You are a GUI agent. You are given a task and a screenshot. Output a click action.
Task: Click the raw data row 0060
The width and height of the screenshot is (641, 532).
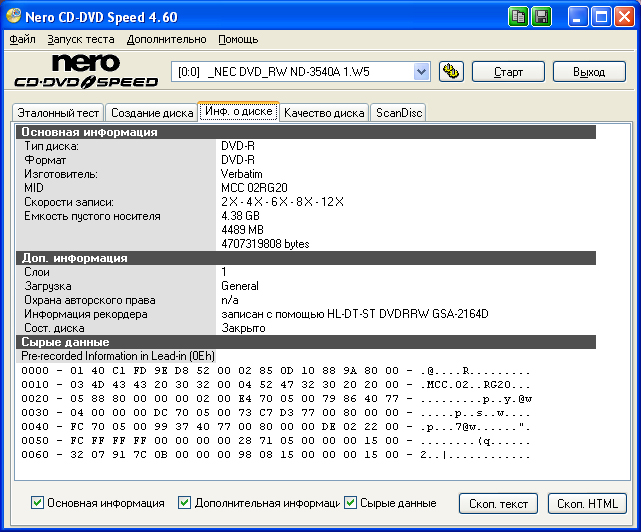point(276,455)
